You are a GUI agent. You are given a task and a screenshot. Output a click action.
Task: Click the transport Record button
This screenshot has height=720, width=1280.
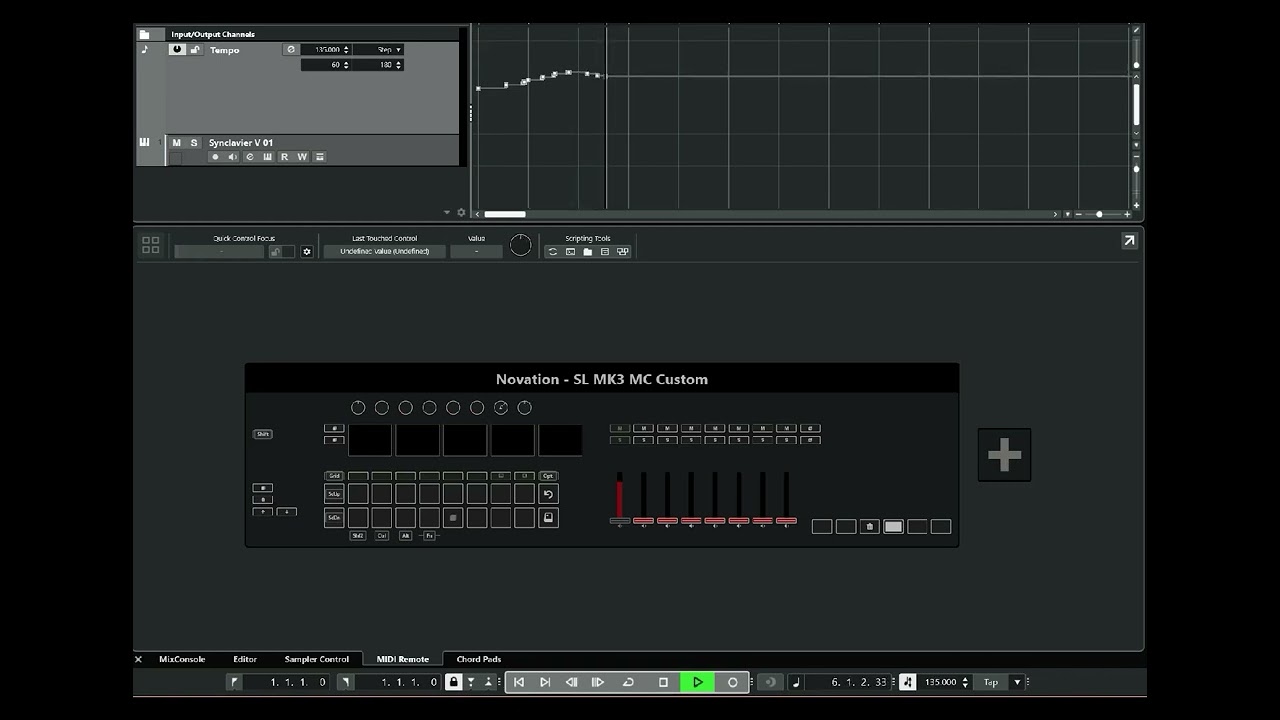pos(733,682)
